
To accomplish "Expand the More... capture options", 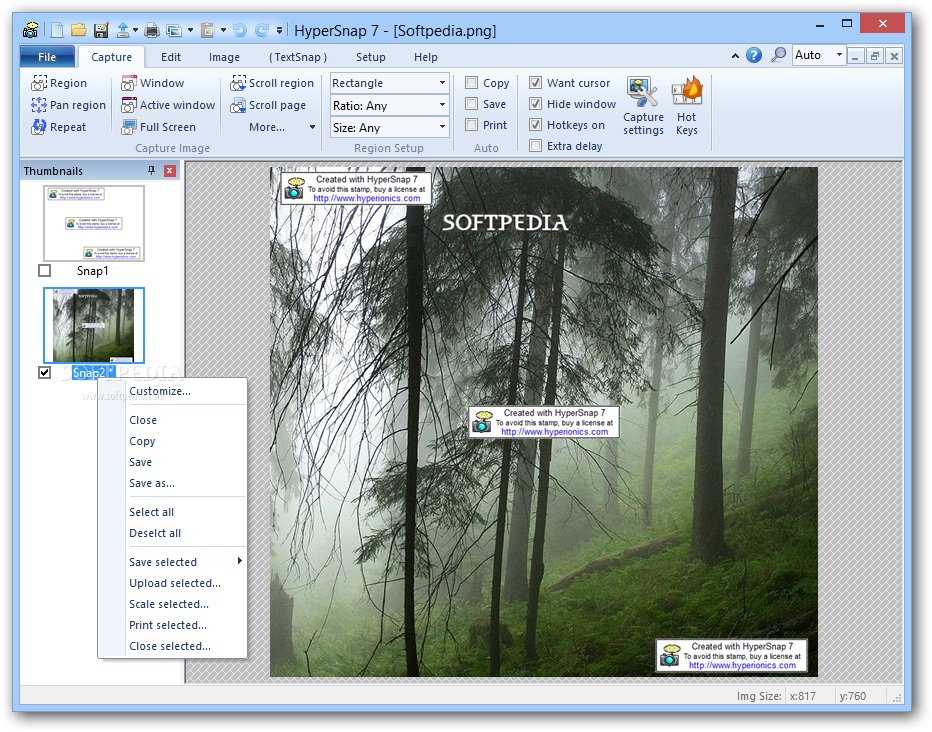I will pyautogui.click(x=282, y=127).
